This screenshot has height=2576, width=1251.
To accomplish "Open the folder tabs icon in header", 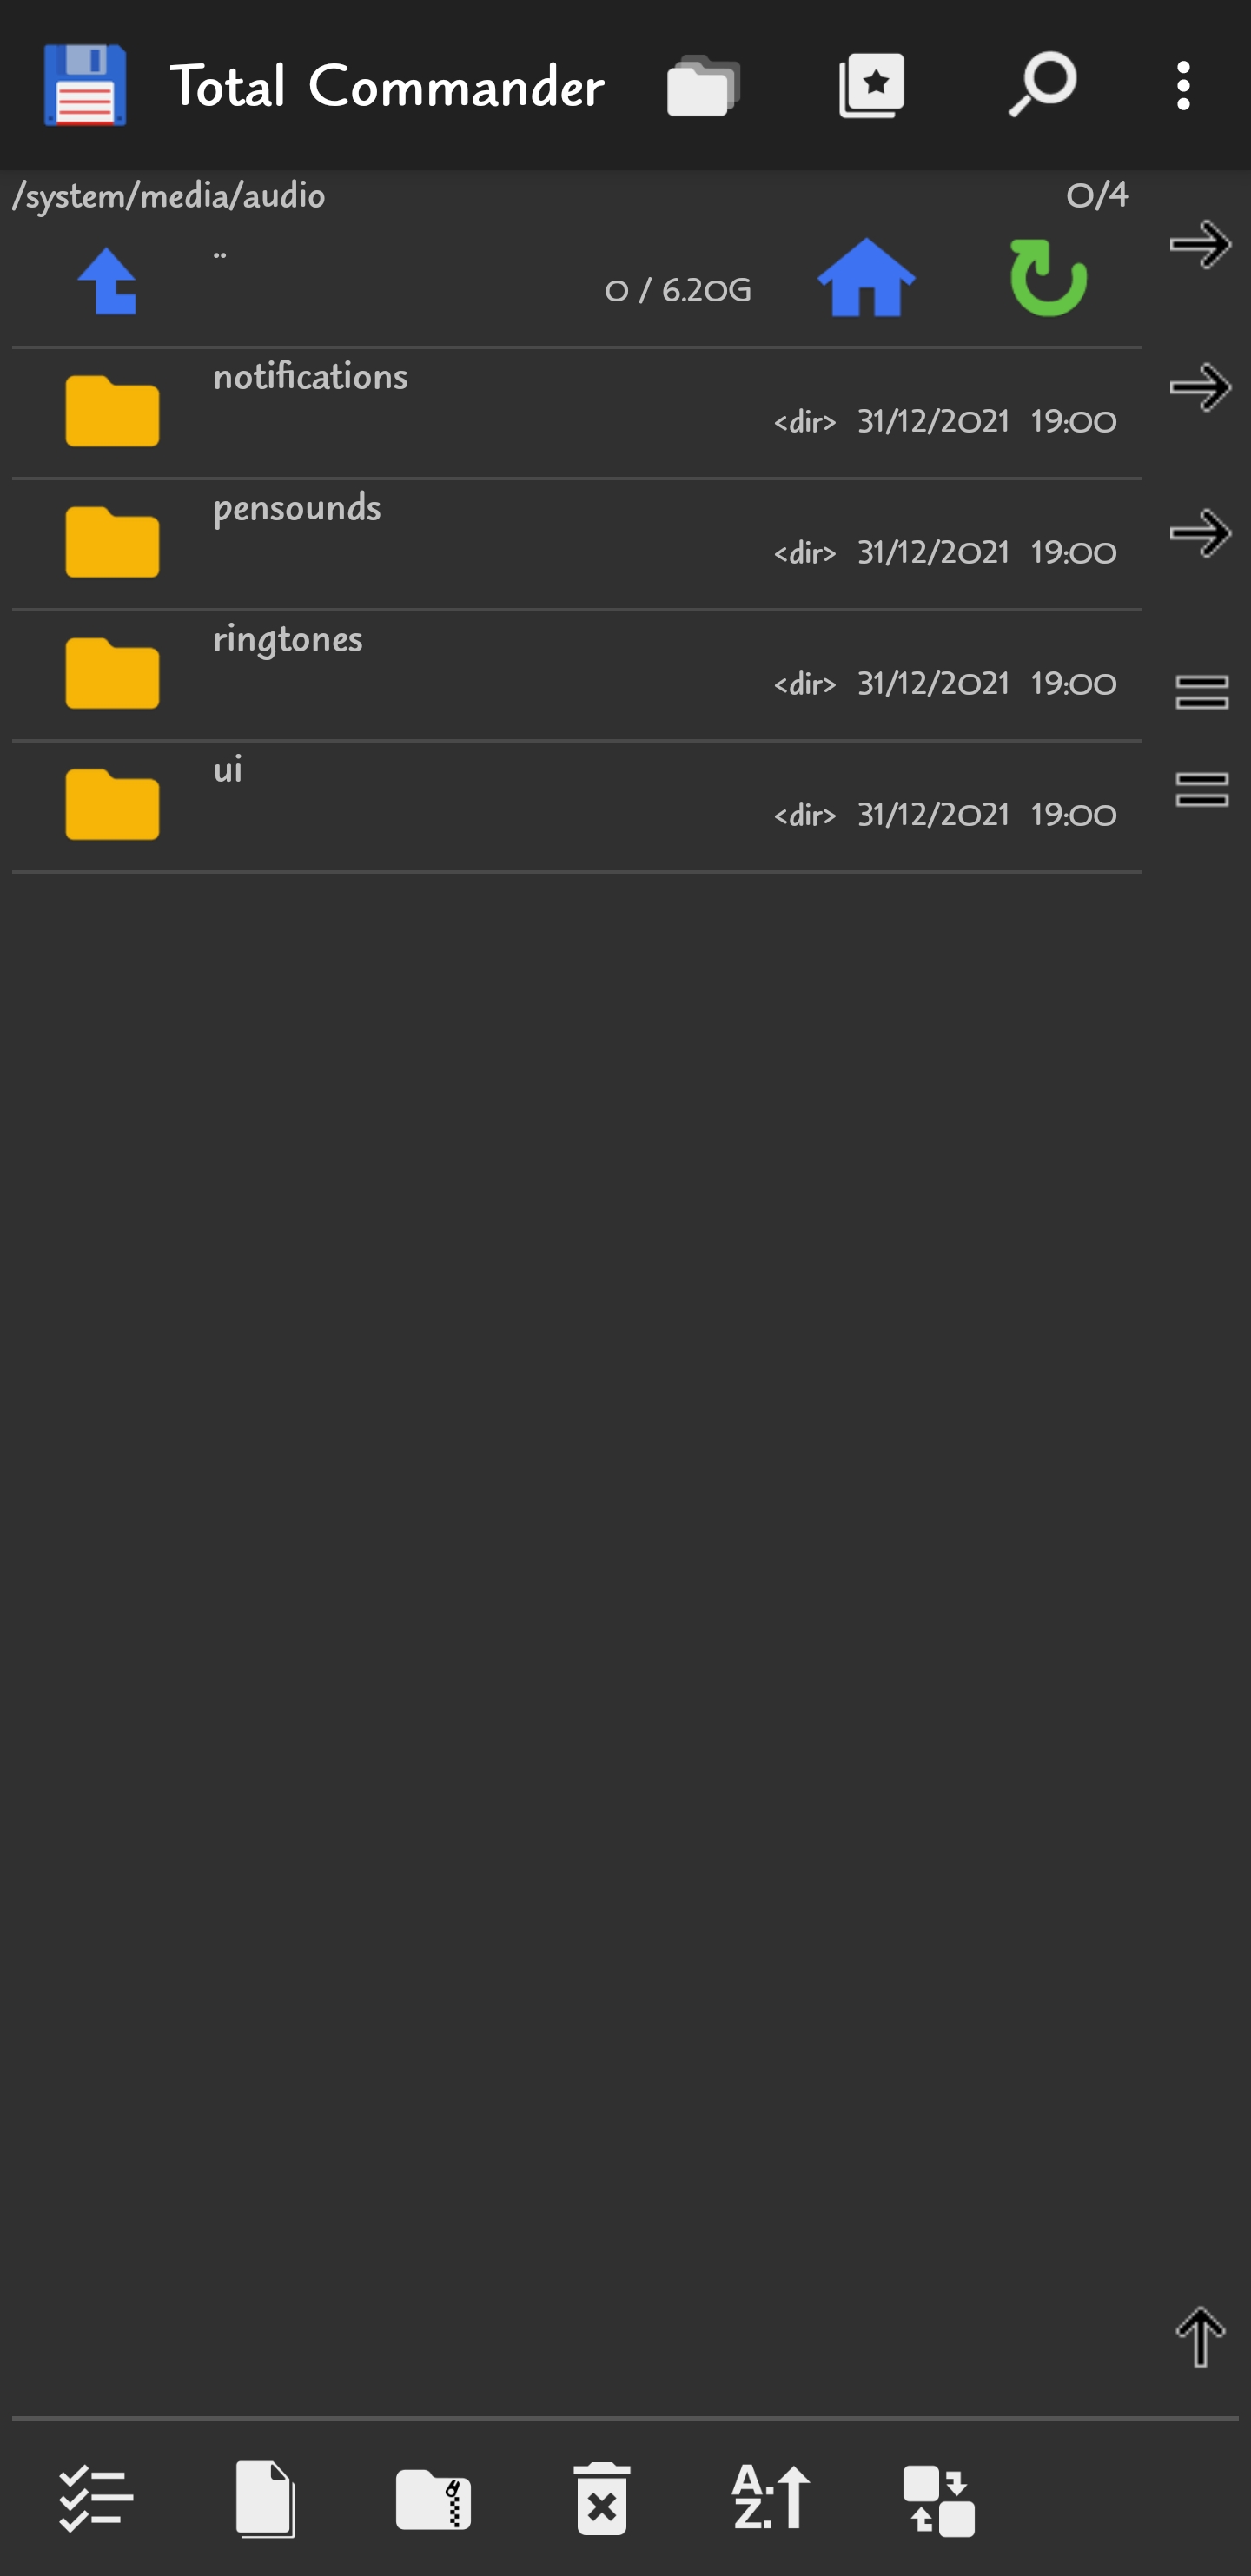I will point(703,86).
